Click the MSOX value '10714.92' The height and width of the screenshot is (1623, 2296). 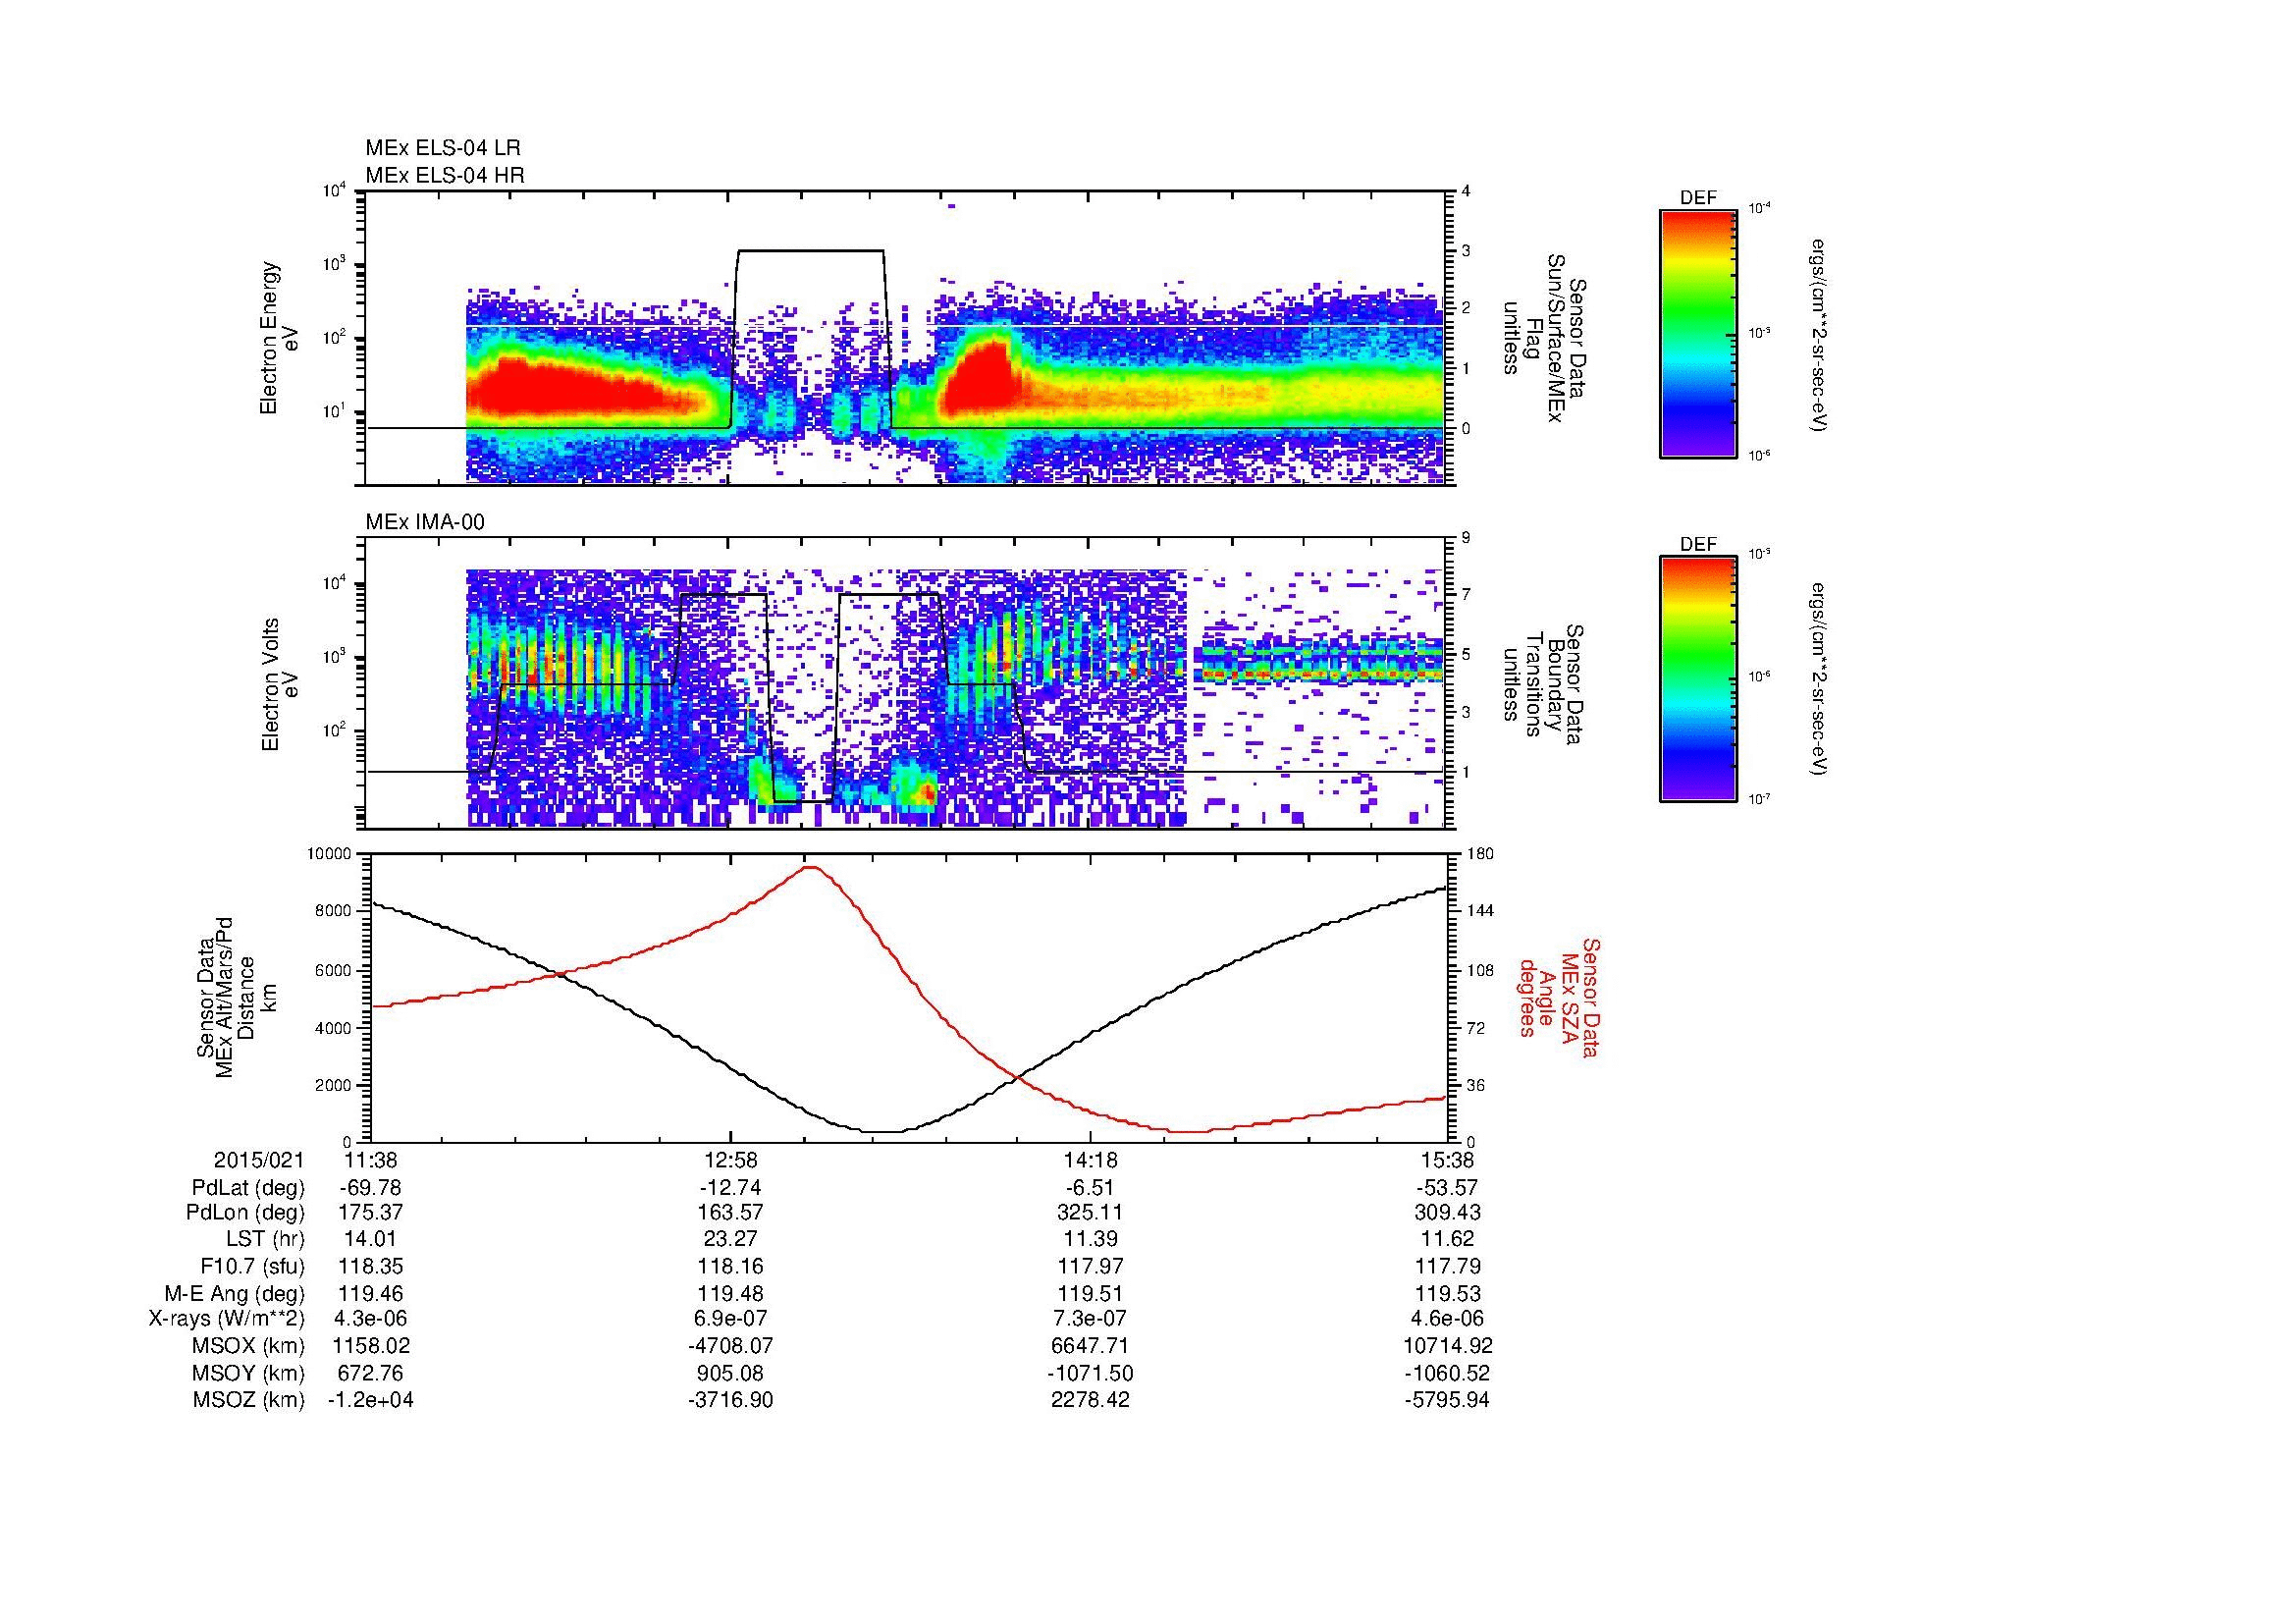[1448, 1346]
